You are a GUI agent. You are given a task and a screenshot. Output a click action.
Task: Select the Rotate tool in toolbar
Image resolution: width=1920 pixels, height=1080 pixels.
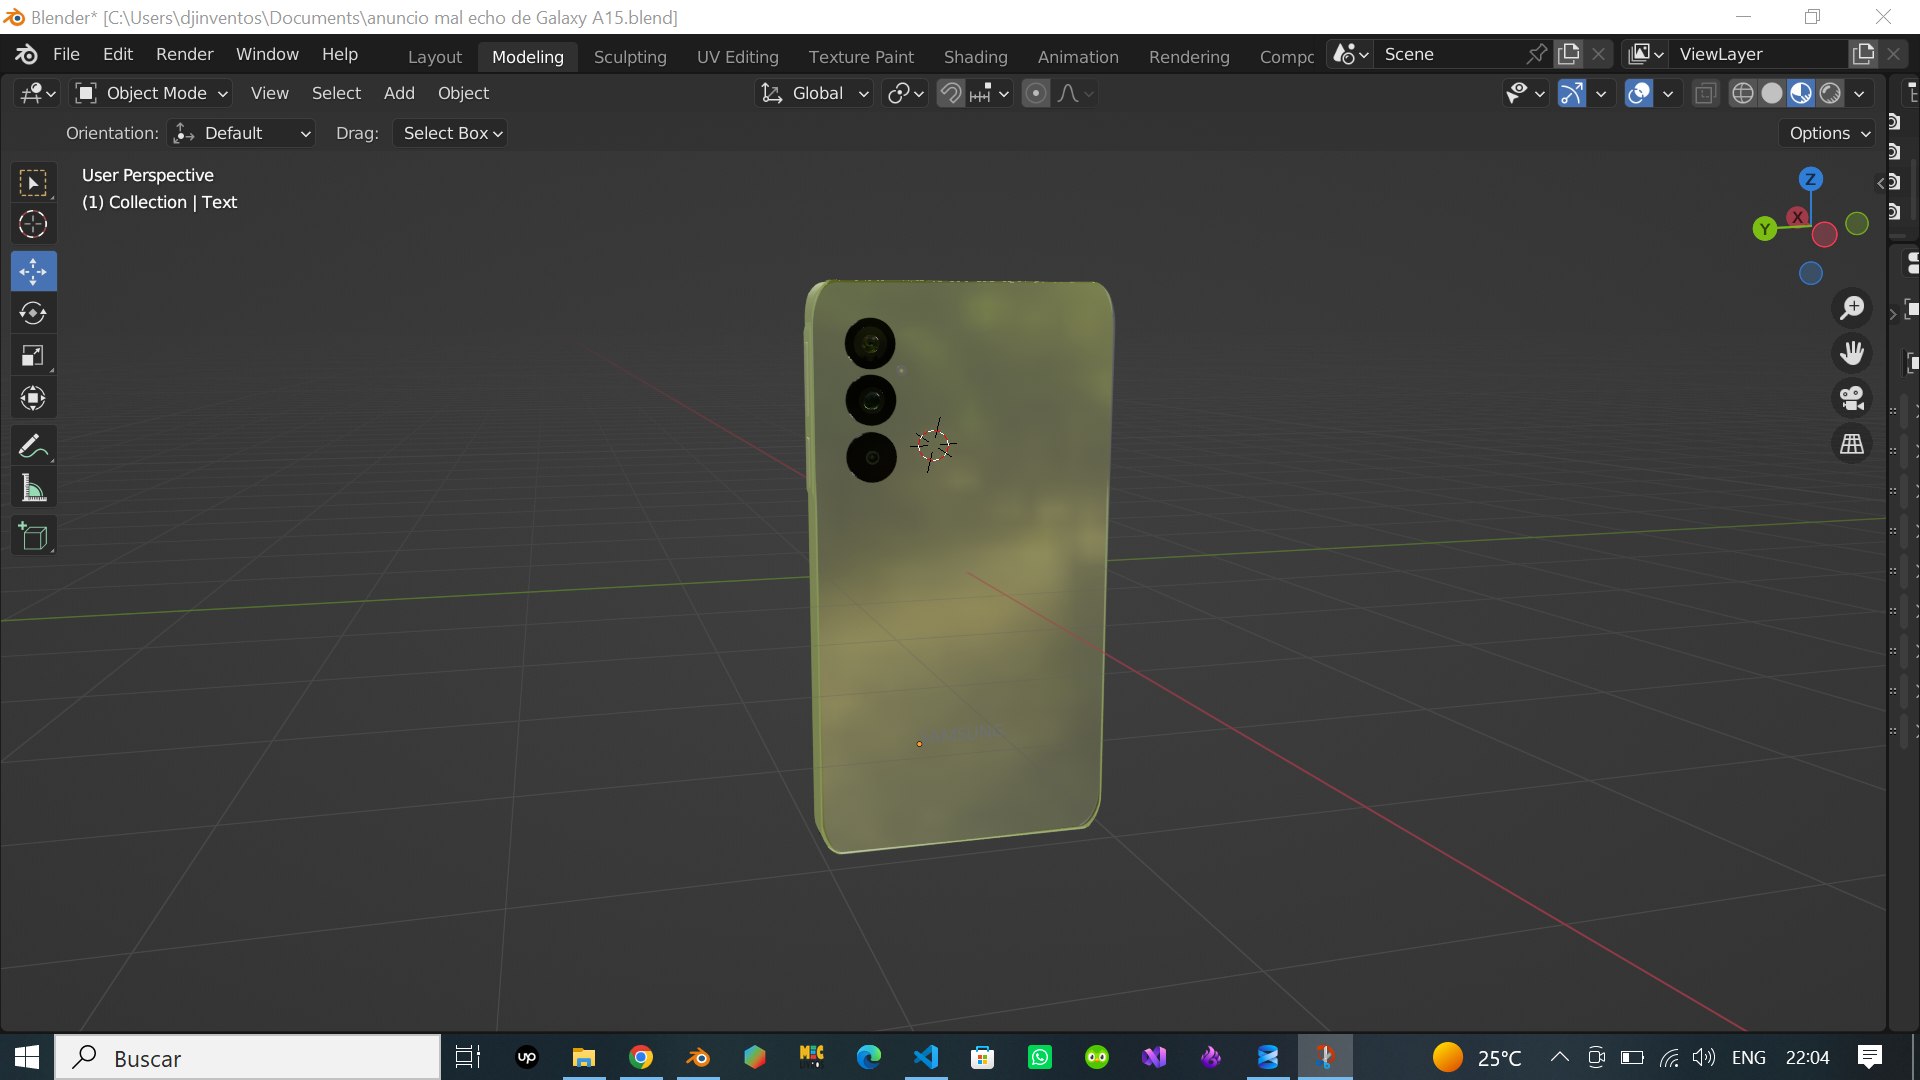coord(33,314)
